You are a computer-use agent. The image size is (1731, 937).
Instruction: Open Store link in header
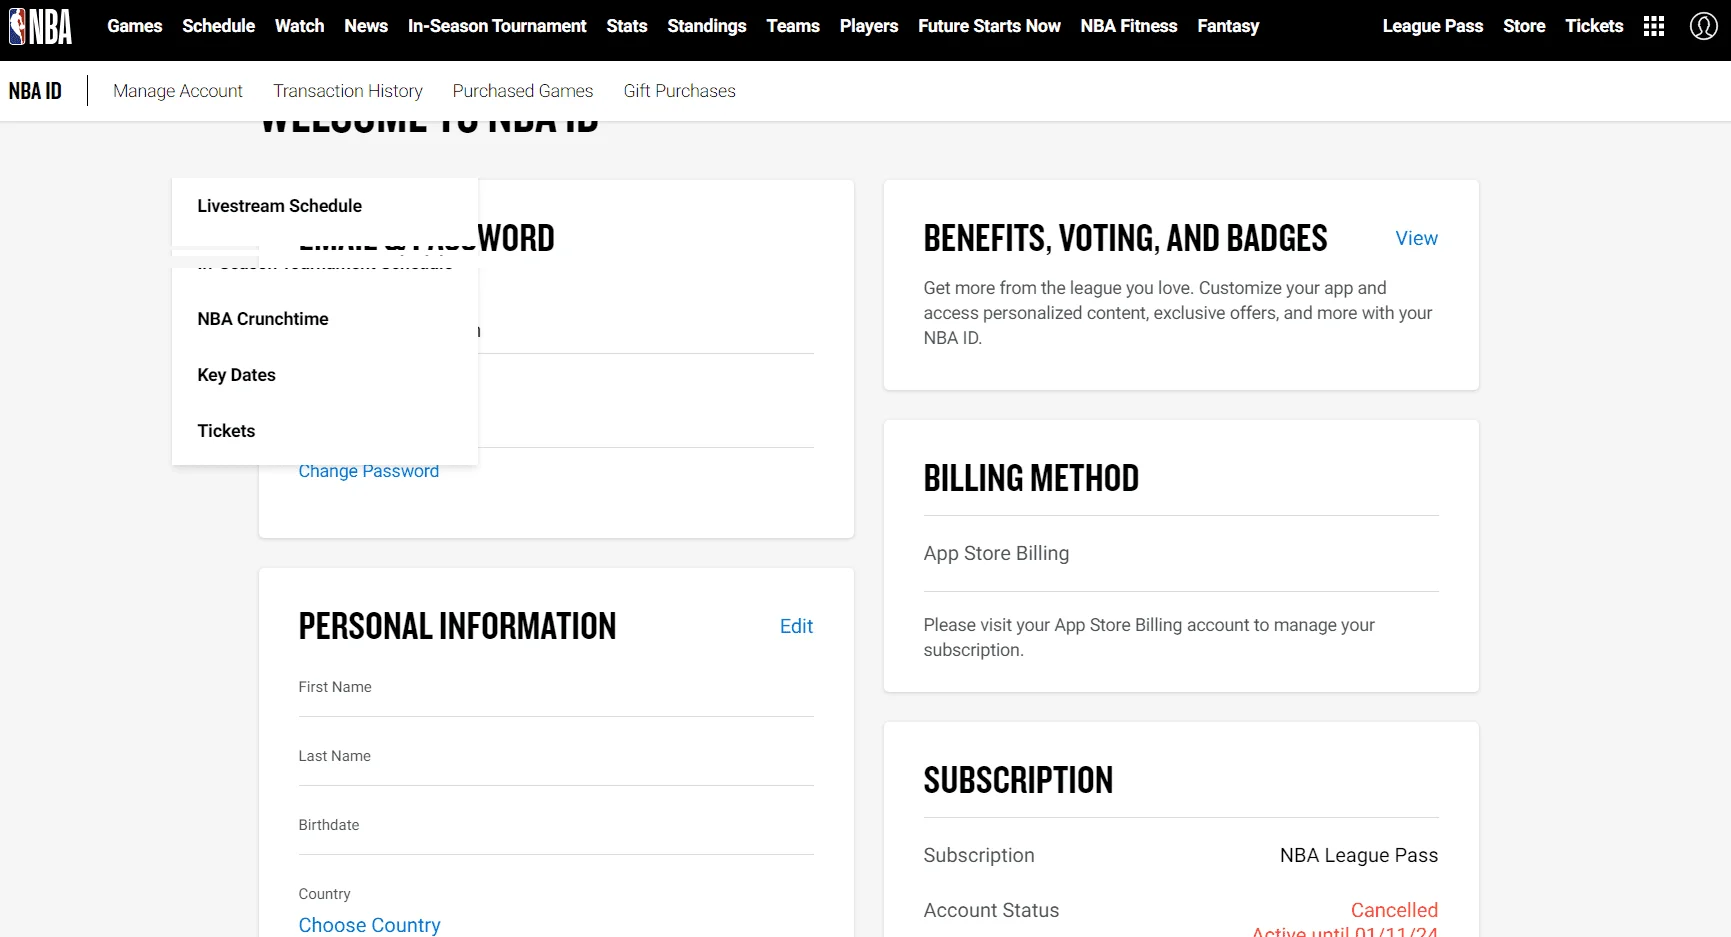click(x=1524, y=26)
